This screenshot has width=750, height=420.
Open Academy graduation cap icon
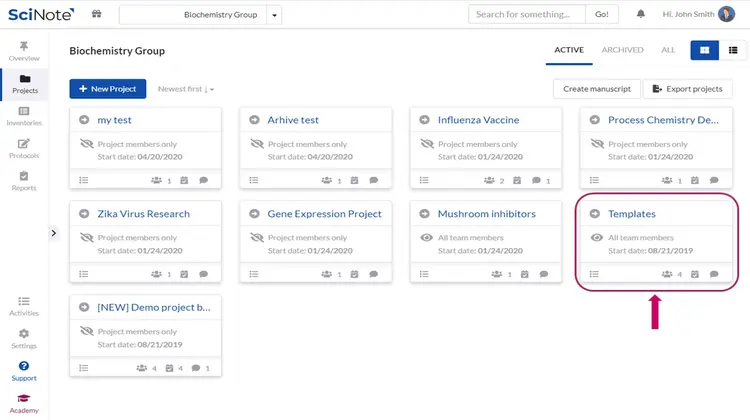(24, 398)
